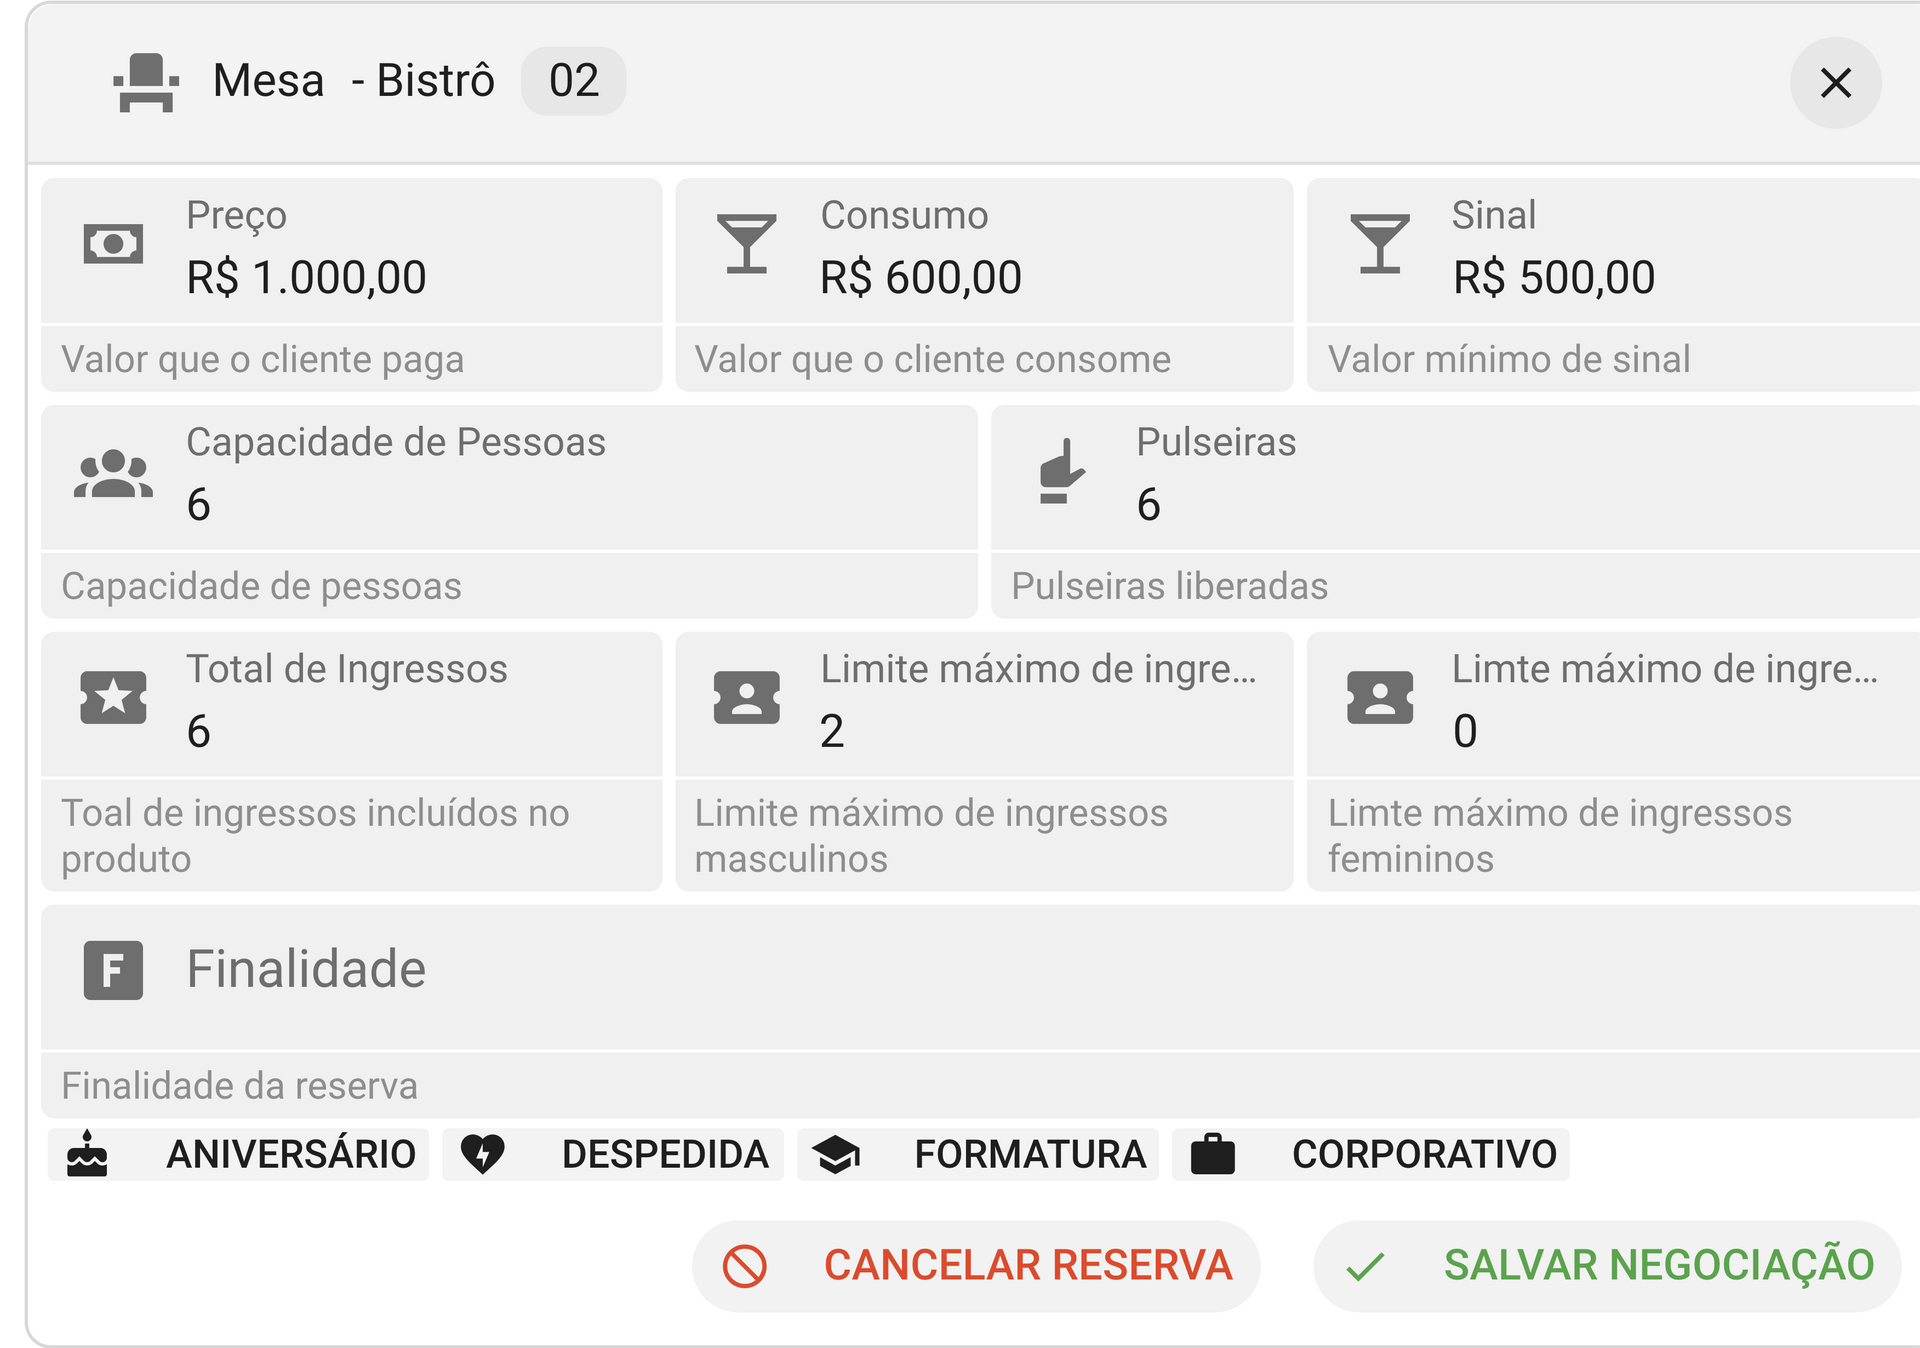
Task: Click the banknote icon next to Preço
Action: 113,244
